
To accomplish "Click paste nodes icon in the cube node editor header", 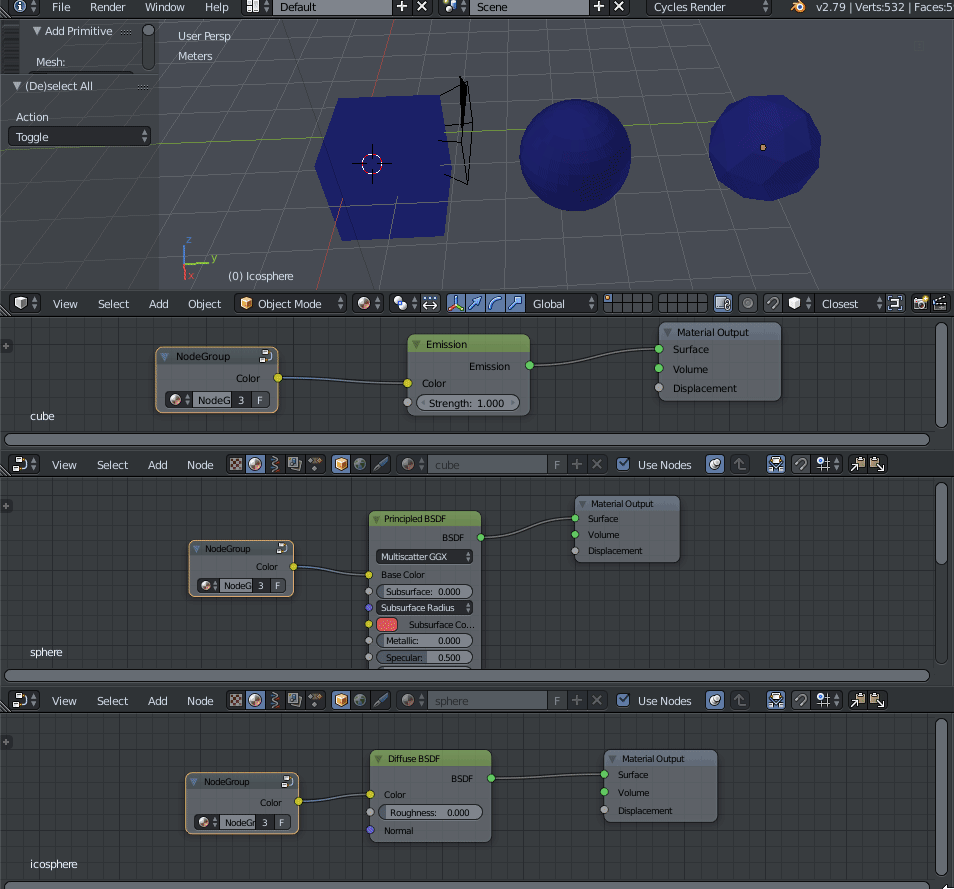I will point(877,464).
